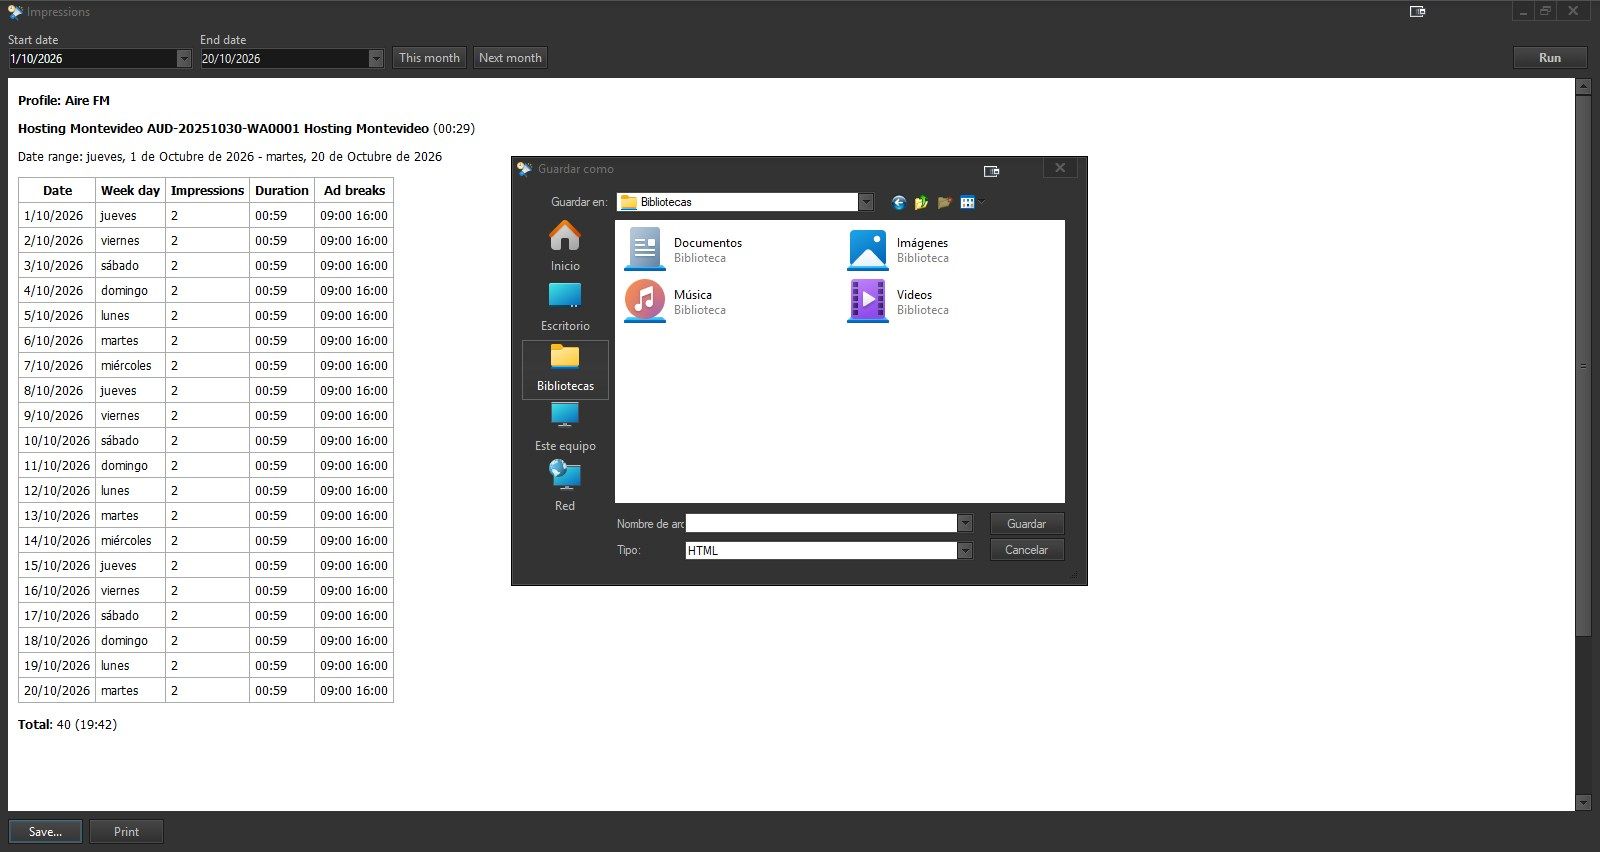
Task: Open the Vídeos library
Action: 899,302
